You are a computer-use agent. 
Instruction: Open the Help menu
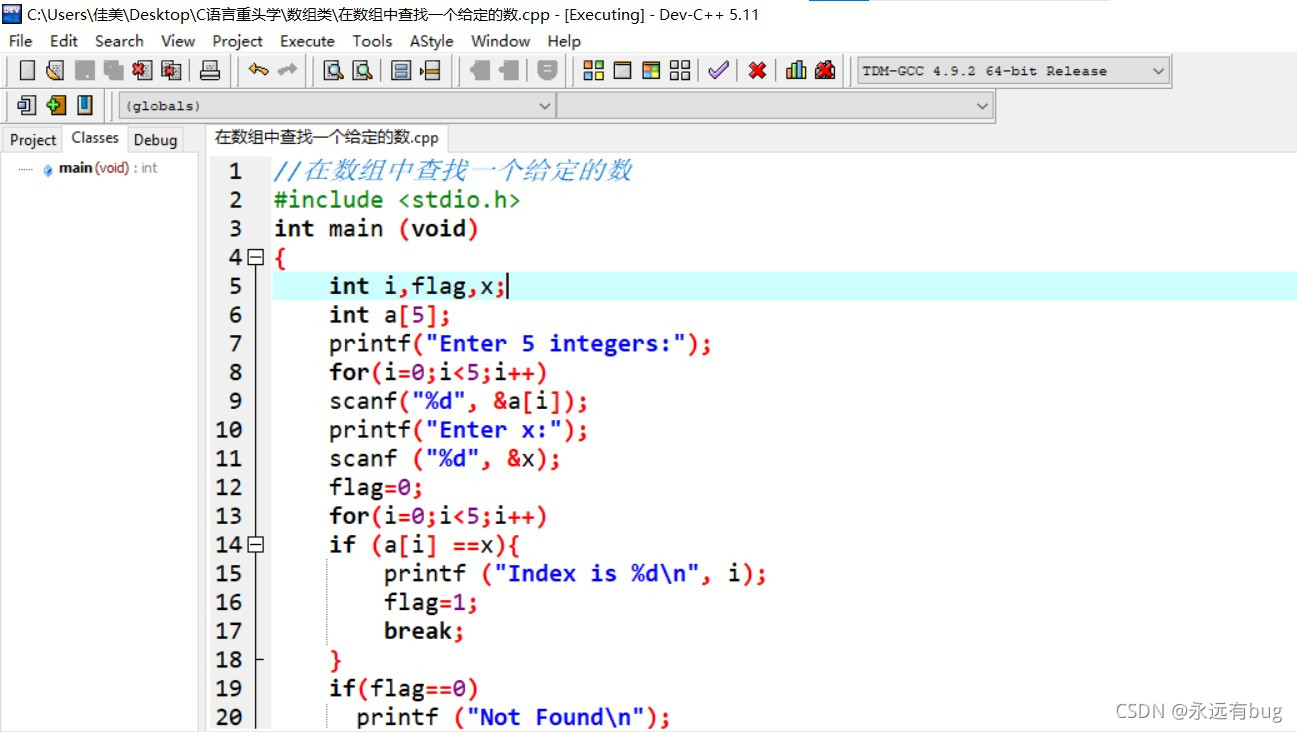click(x=564, y=41)
